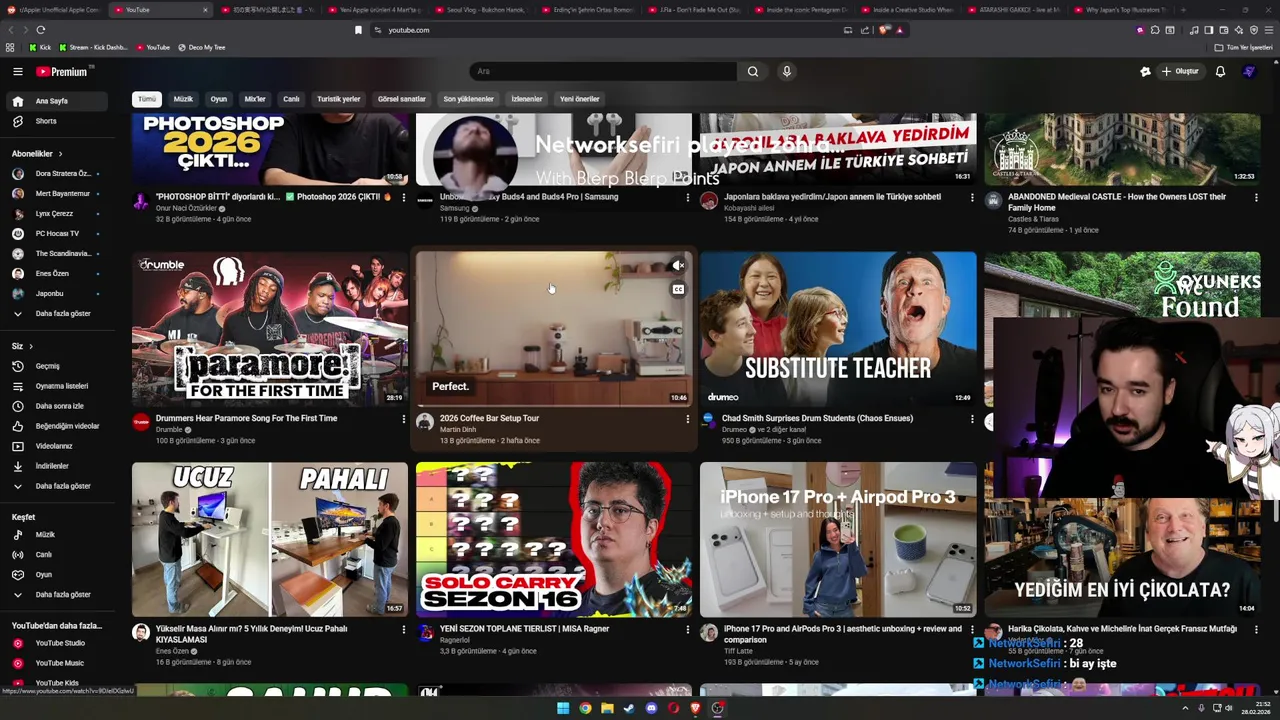Open more options for Chad Smith video

coord(972,419)
